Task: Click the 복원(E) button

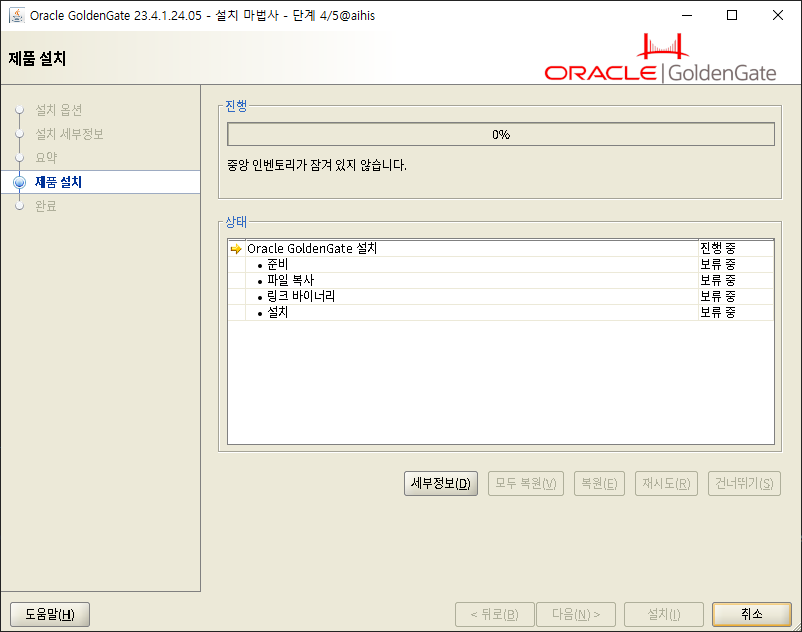Action: pos(599,484)
